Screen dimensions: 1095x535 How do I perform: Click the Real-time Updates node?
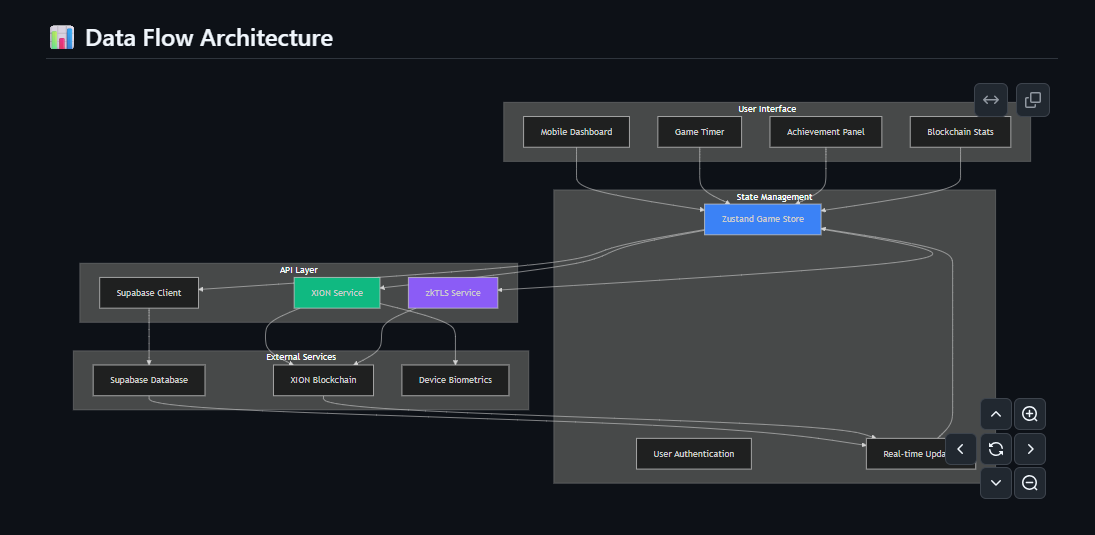920,454
